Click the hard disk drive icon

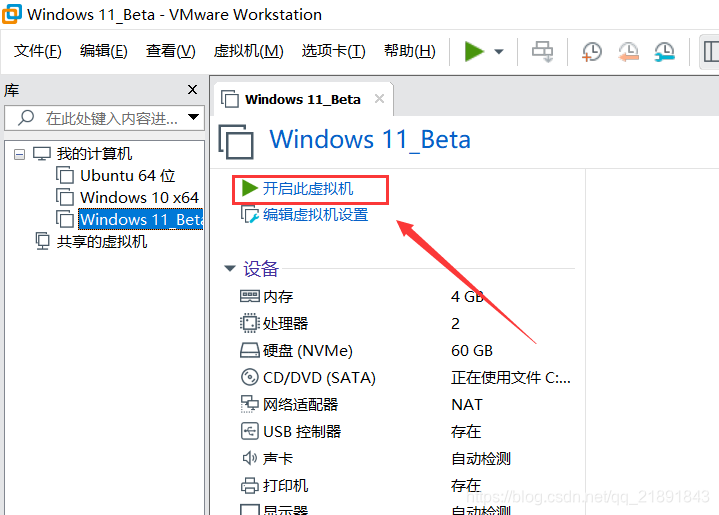[x=249, y=350]
